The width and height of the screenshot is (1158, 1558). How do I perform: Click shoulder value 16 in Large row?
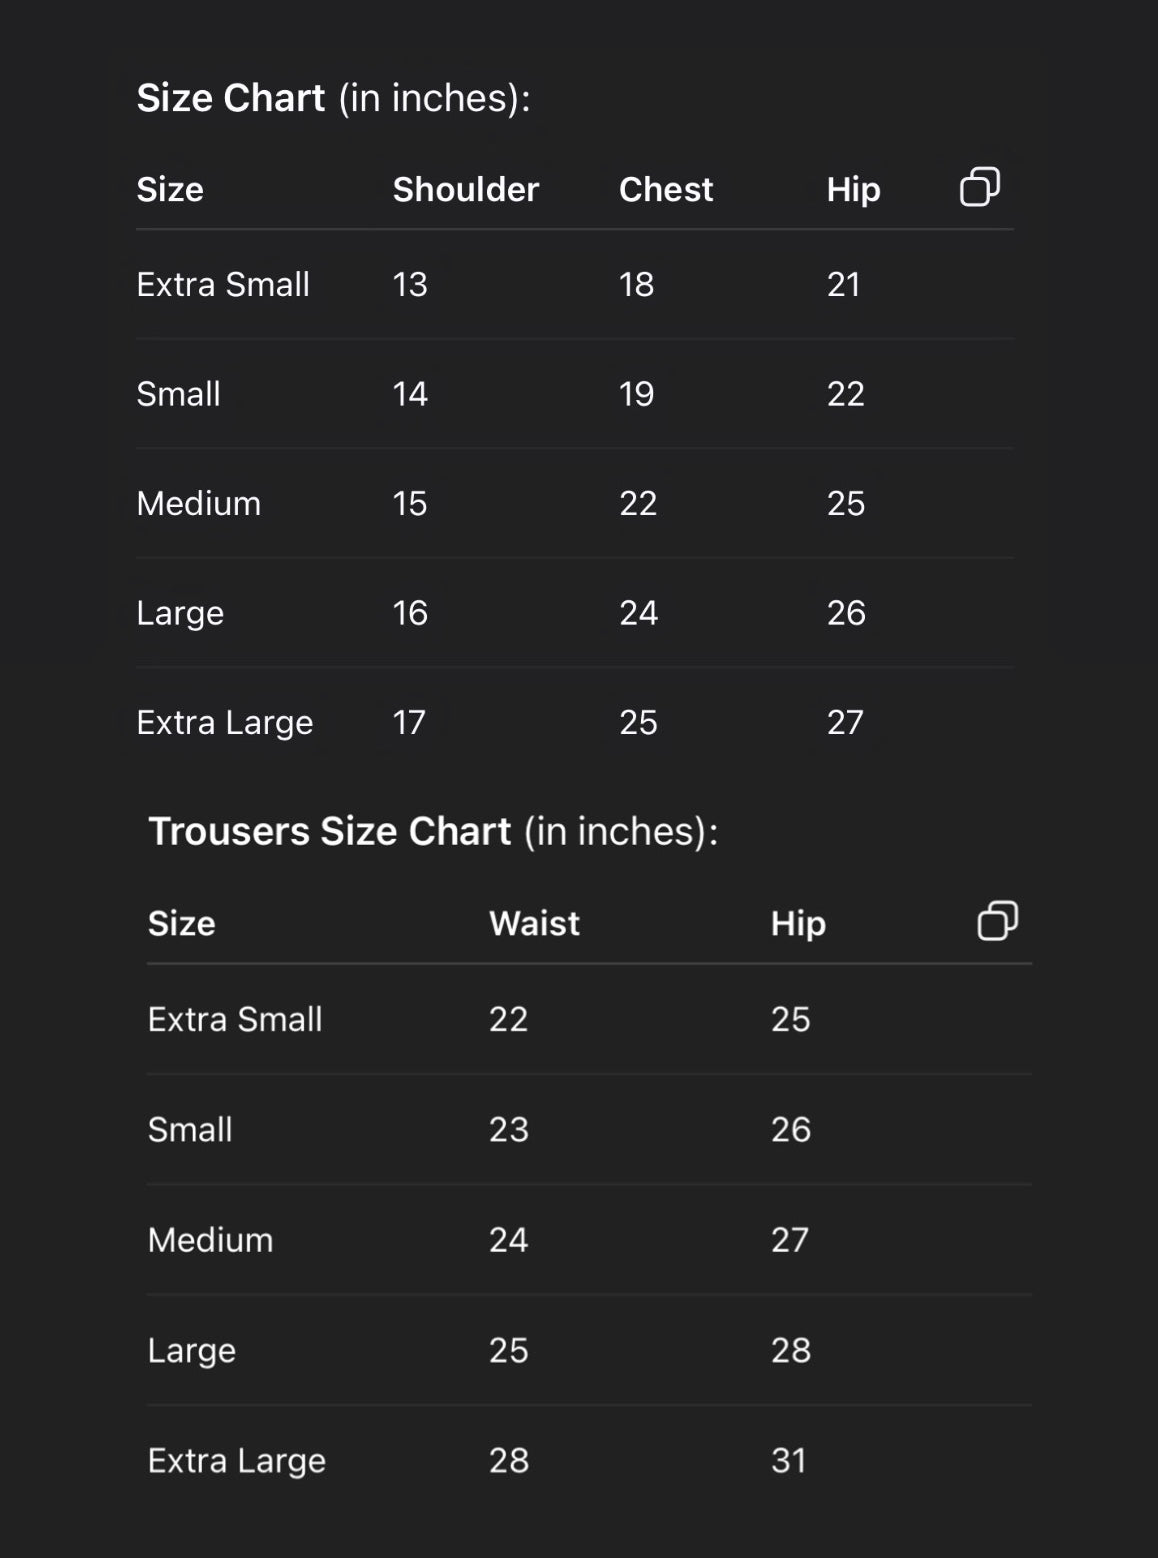point(410,613)
